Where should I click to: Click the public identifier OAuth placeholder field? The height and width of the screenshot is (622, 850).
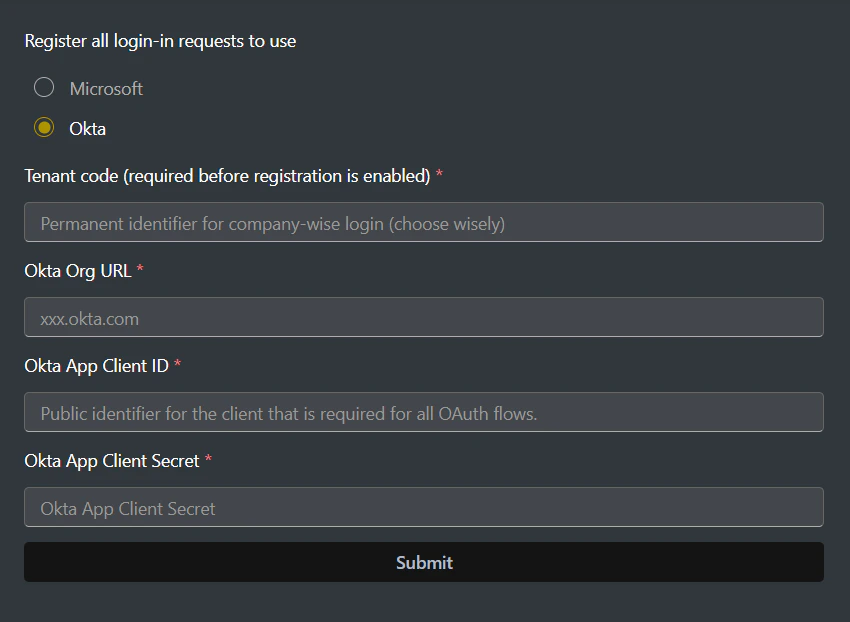pyautogui.click(x=424, y=412)
